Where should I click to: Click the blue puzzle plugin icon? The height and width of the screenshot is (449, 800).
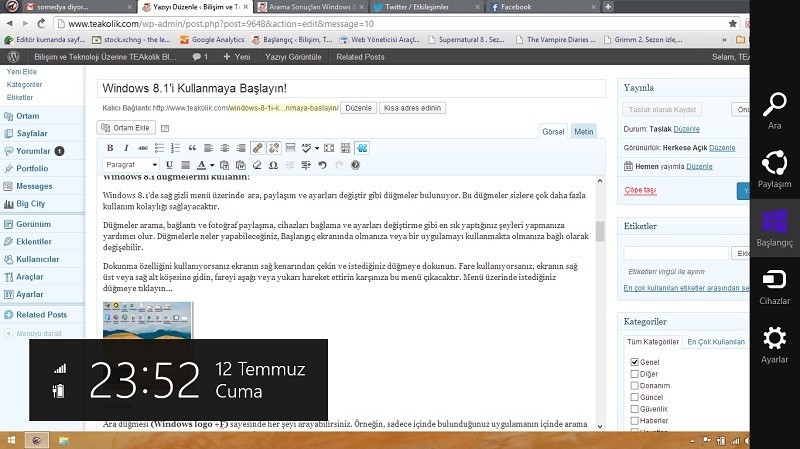362,148
